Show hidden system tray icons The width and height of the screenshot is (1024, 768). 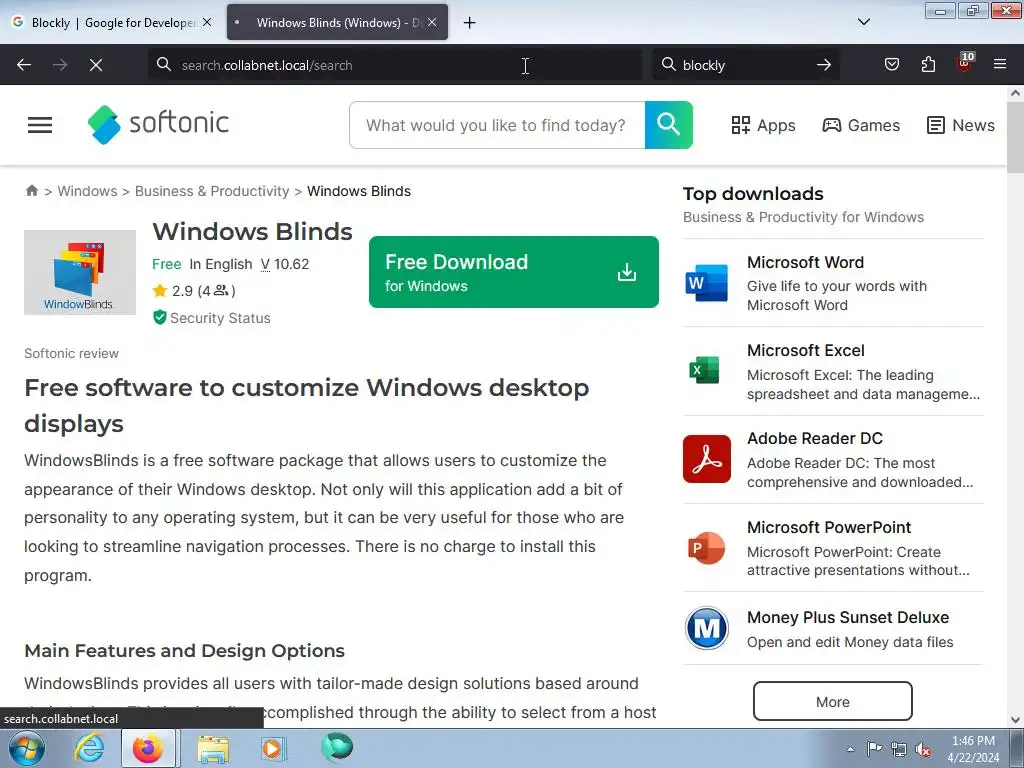coord(850,749)
